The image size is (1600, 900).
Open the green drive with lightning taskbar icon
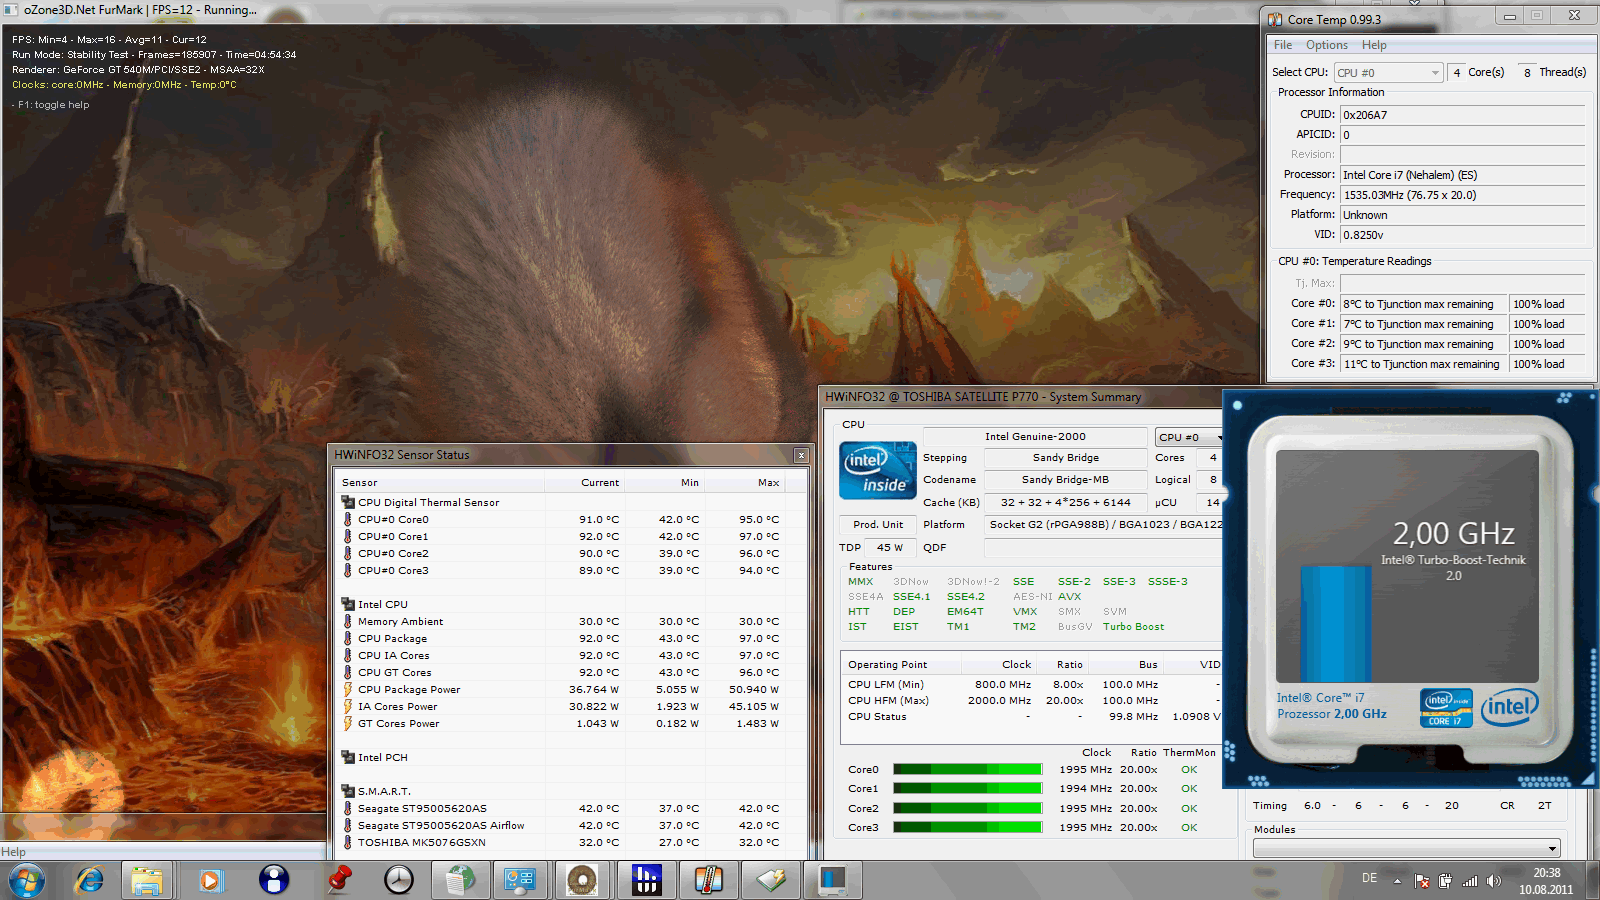771,880
